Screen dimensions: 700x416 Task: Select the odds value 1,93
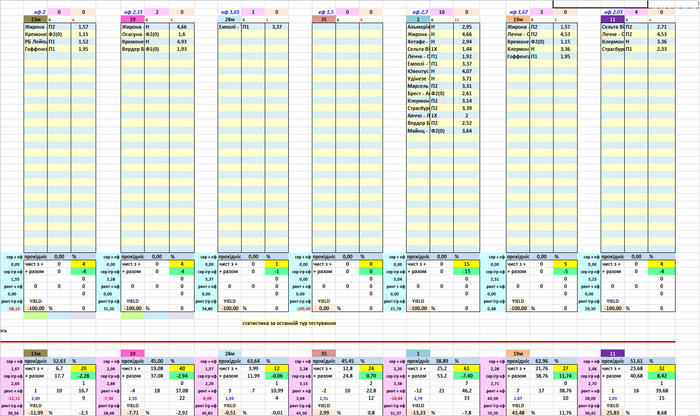click(182, 49)
